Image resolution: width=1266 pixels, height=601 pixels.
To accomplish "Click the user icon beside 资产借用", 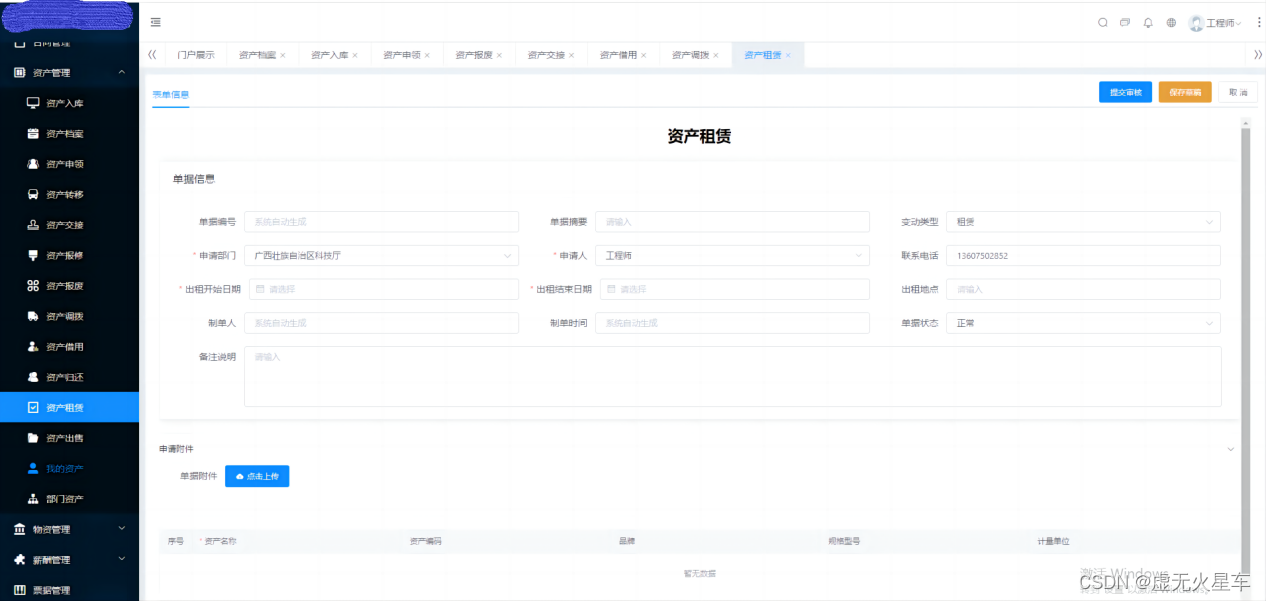I will (33, 347).
